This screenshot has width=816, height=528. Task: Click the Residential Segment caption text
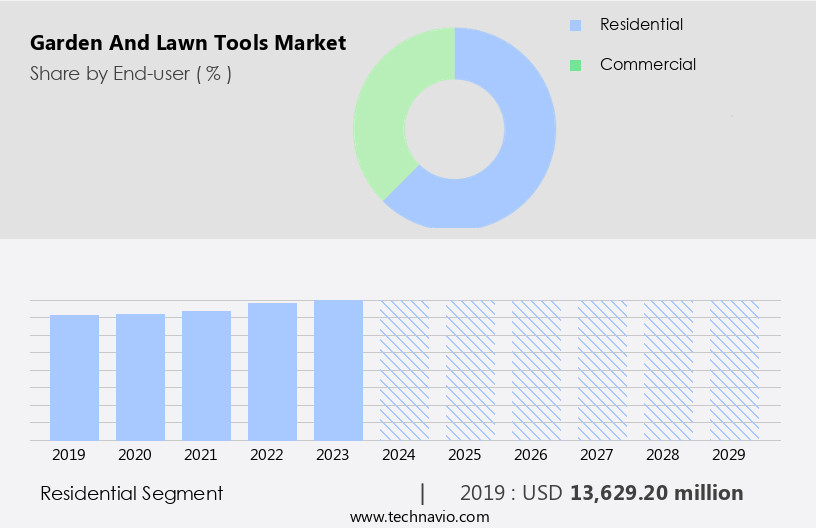coord(131,493)
